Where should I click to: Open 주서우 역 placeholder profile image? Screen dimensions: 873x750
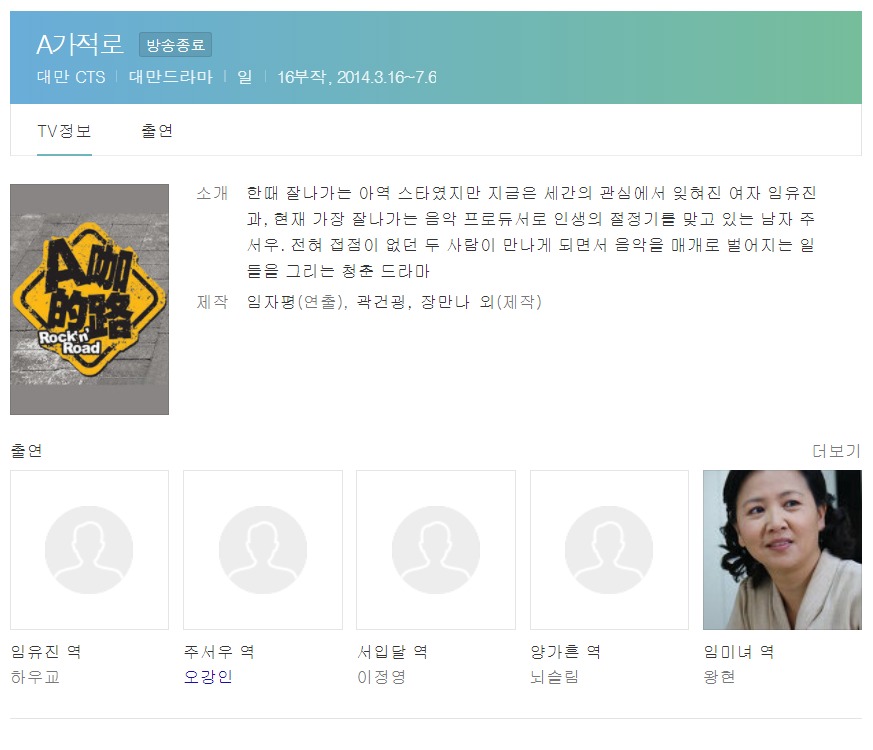263,550
